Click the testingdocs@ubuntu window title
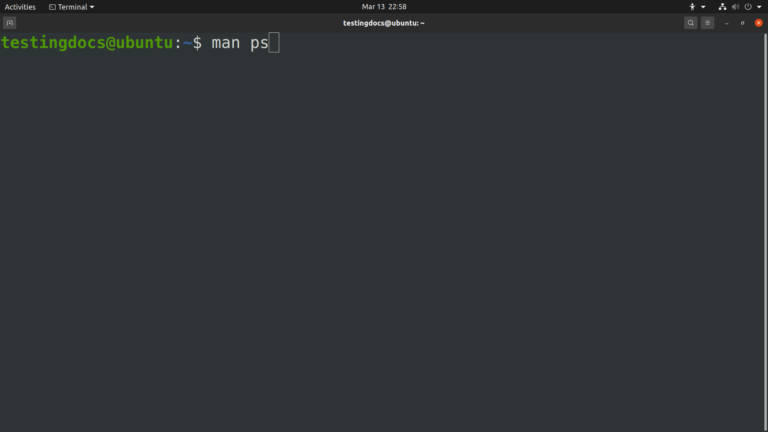Screen dimensions: 768x432 384,22
